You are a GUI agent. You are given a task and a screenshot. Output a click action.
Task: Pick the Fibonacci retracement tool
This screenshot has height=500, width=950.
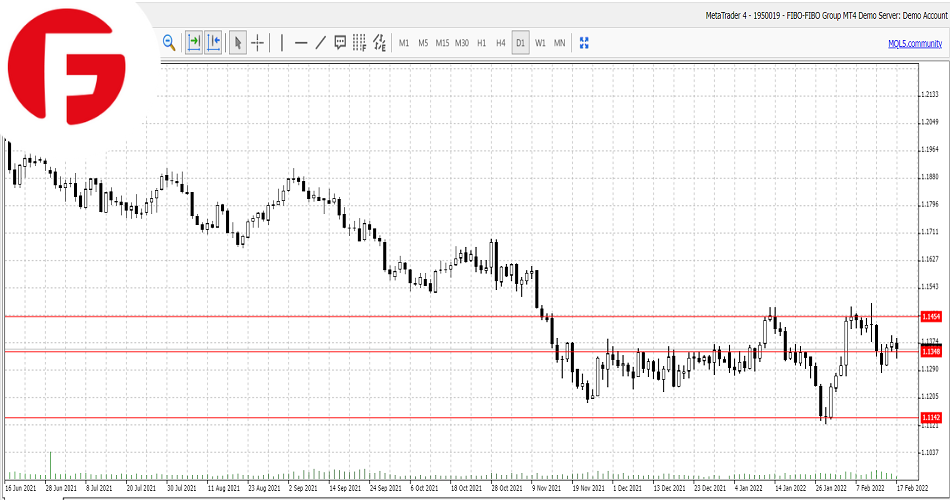359,42
